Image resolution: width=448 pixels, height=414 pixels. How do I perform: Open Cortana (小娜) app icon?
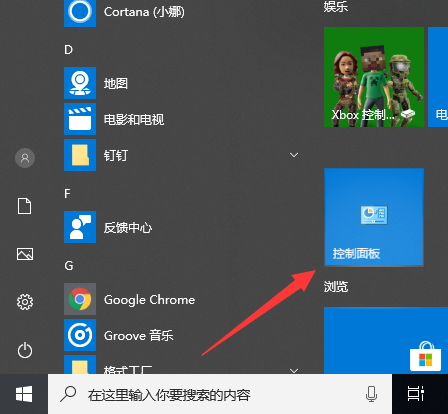80,12
